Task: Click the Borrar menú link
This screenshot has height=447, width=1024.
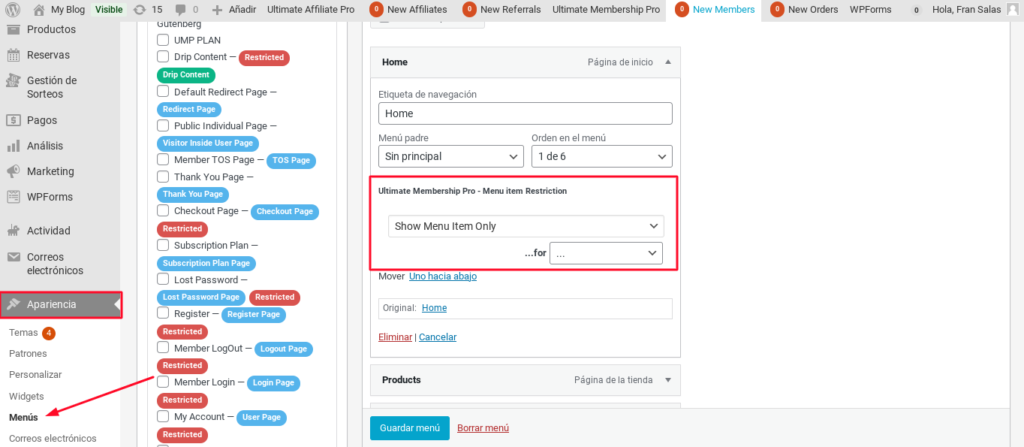Action: [x=483, y=428]
